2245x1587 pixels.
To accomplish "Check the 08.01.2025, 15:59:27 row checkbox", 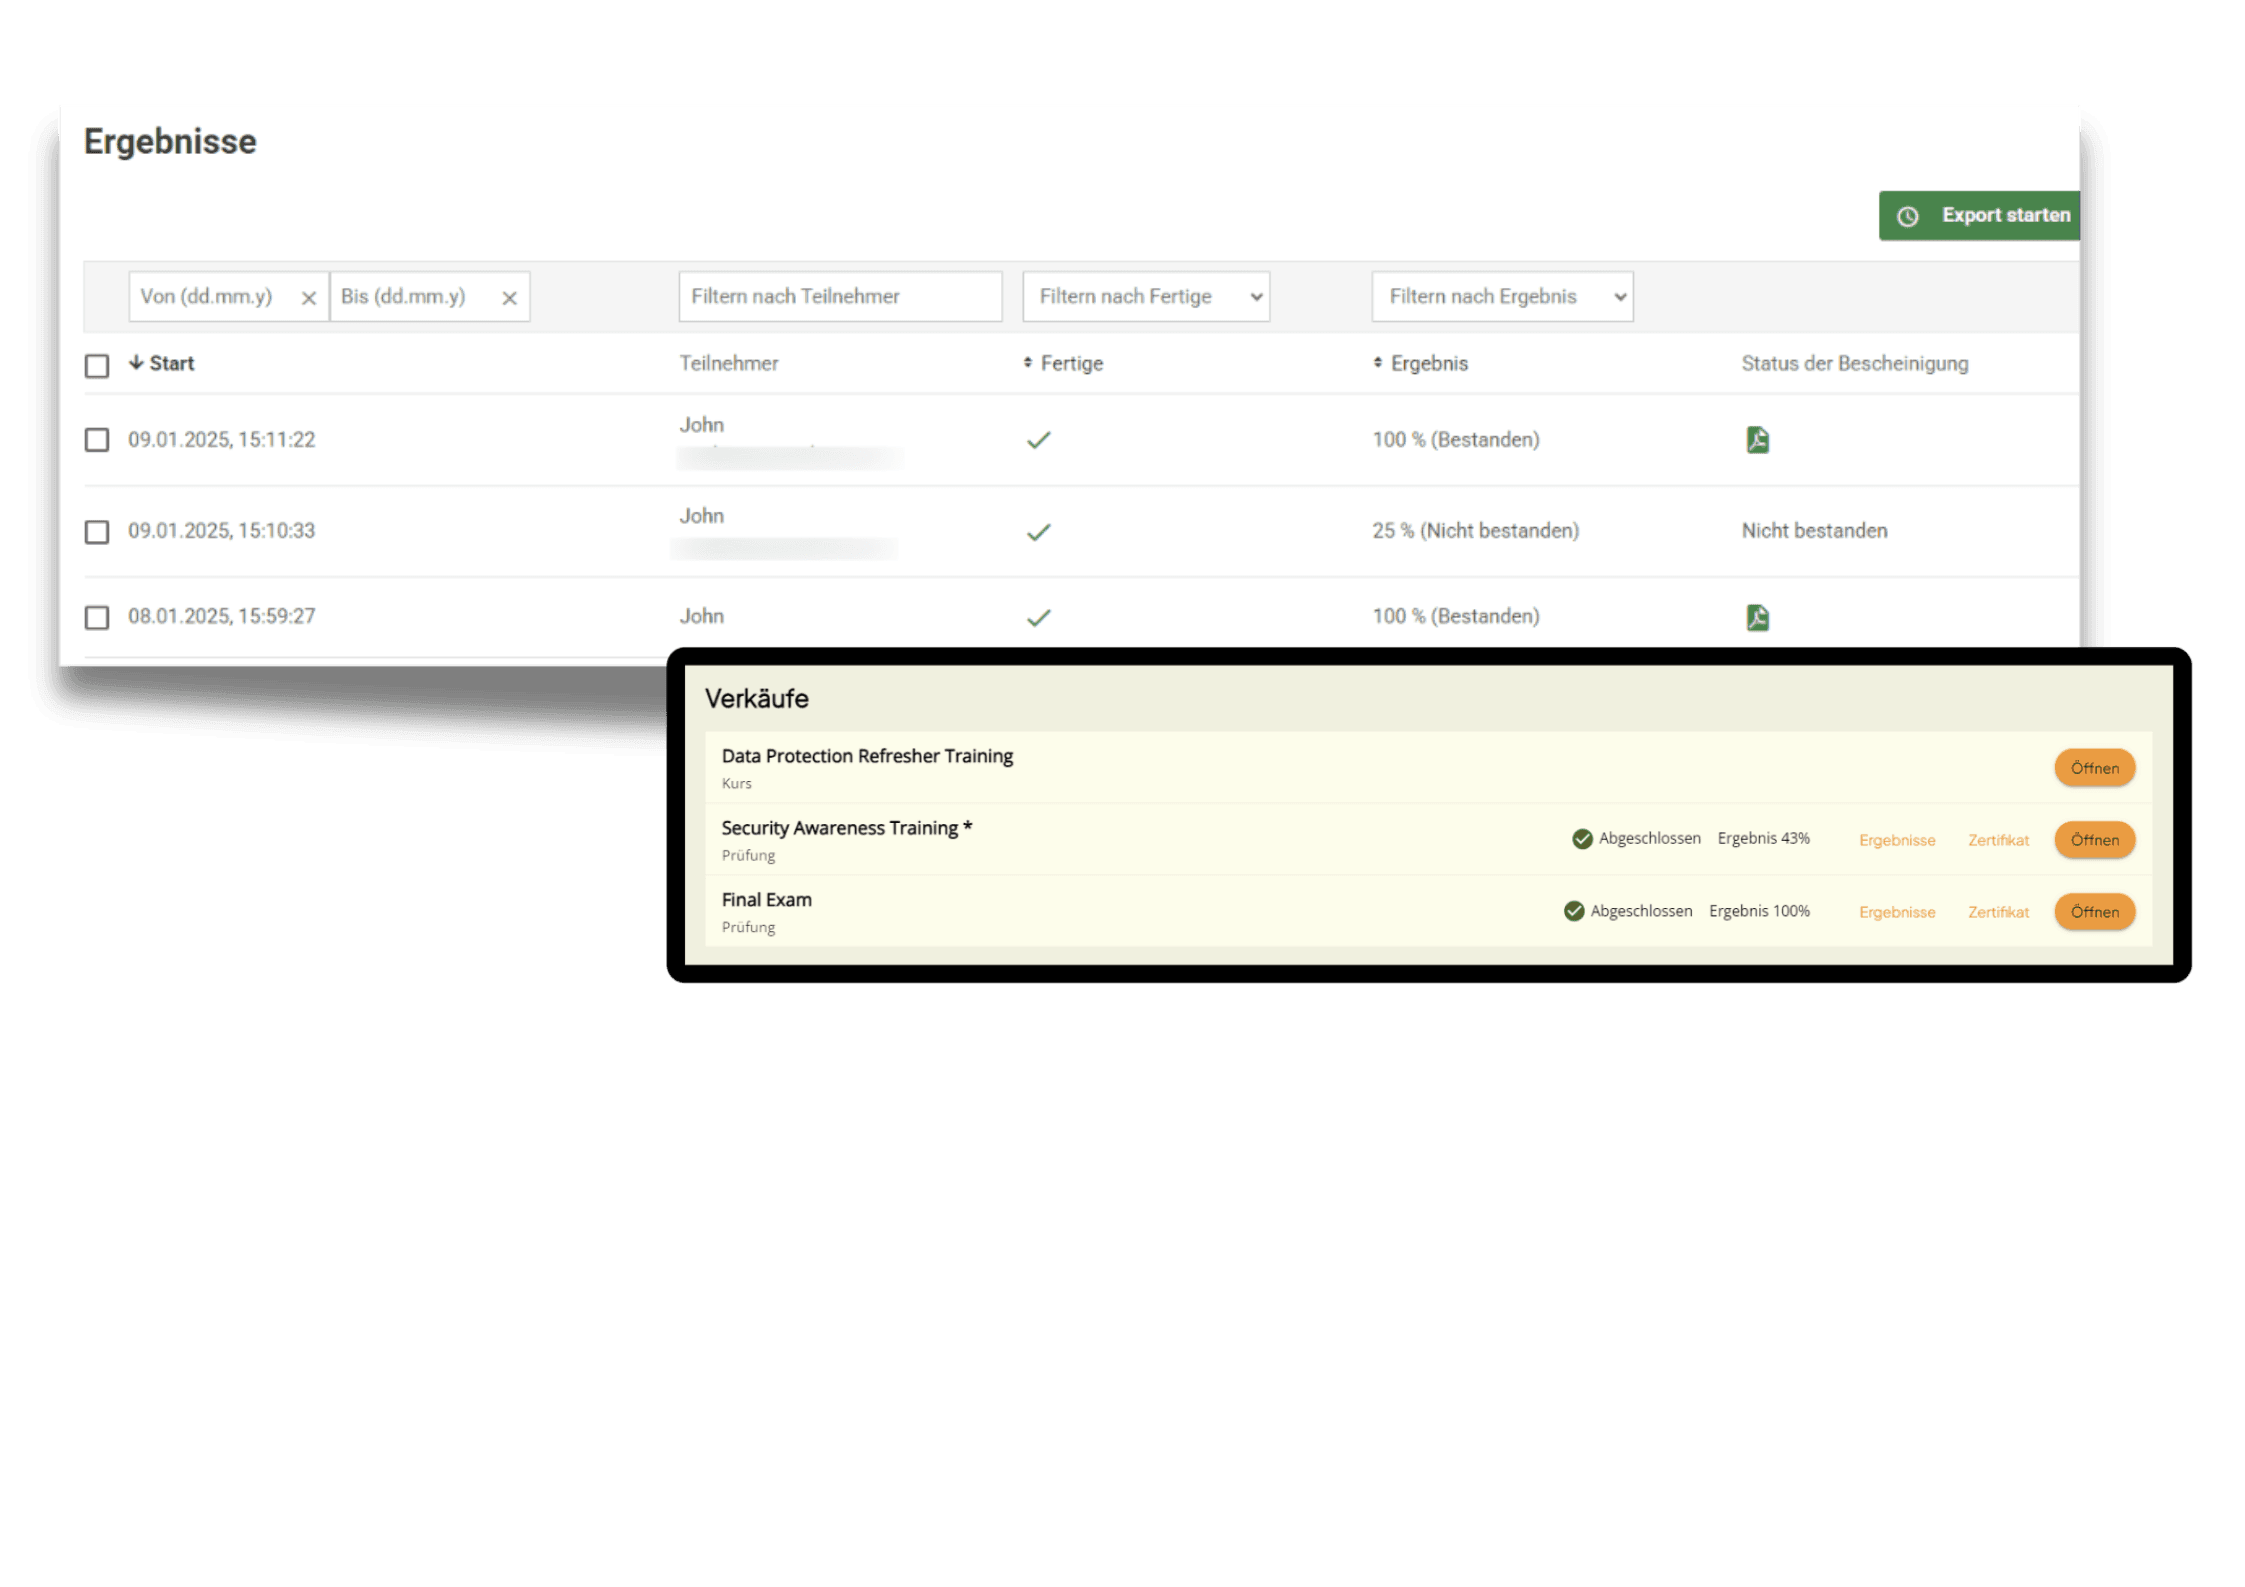I will tap(97, 617).
